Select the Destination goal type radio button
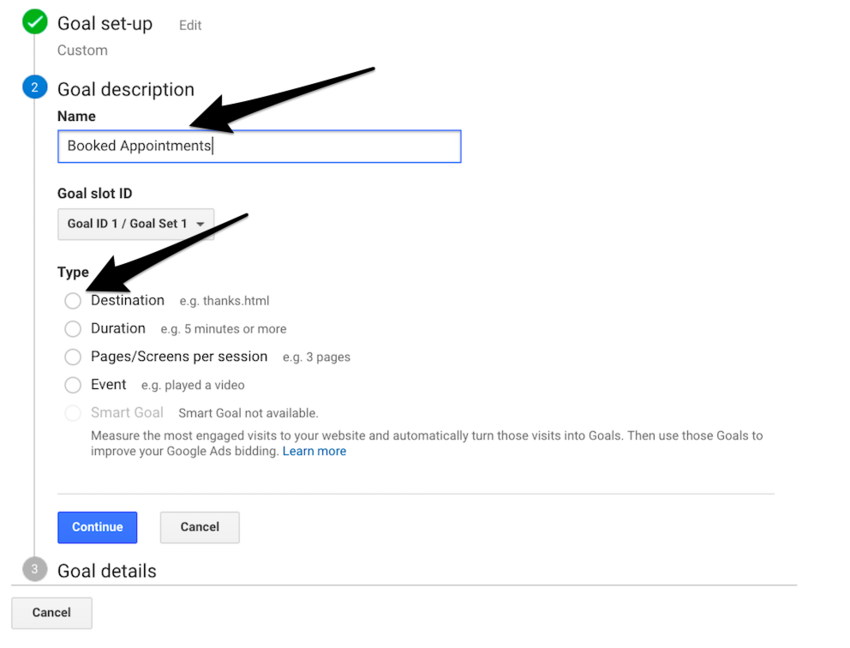Viewport: 850px width, 648px height. pyautogui.click(x=73, y=301)
